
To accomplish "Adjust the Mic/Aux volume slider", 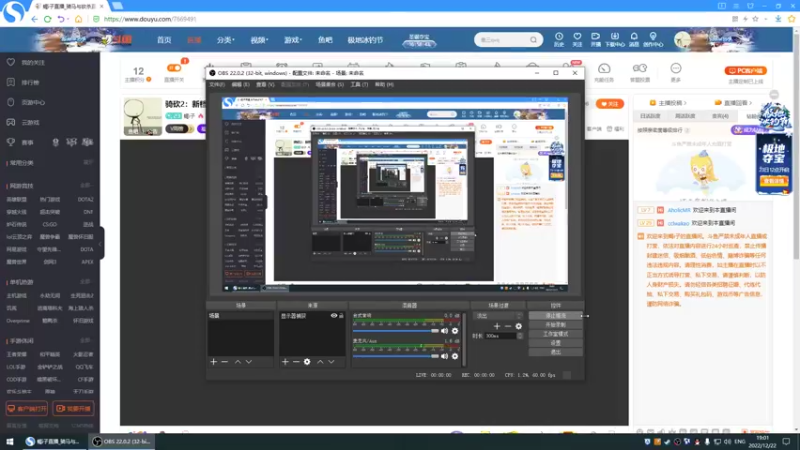I will tap(396, 356).
